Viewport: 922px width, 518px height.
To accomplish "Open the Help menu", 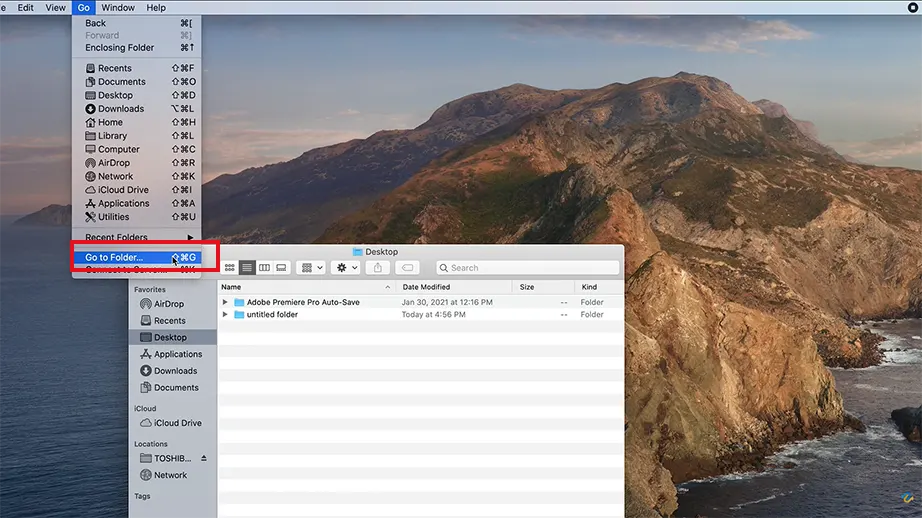I will (156, 8).
